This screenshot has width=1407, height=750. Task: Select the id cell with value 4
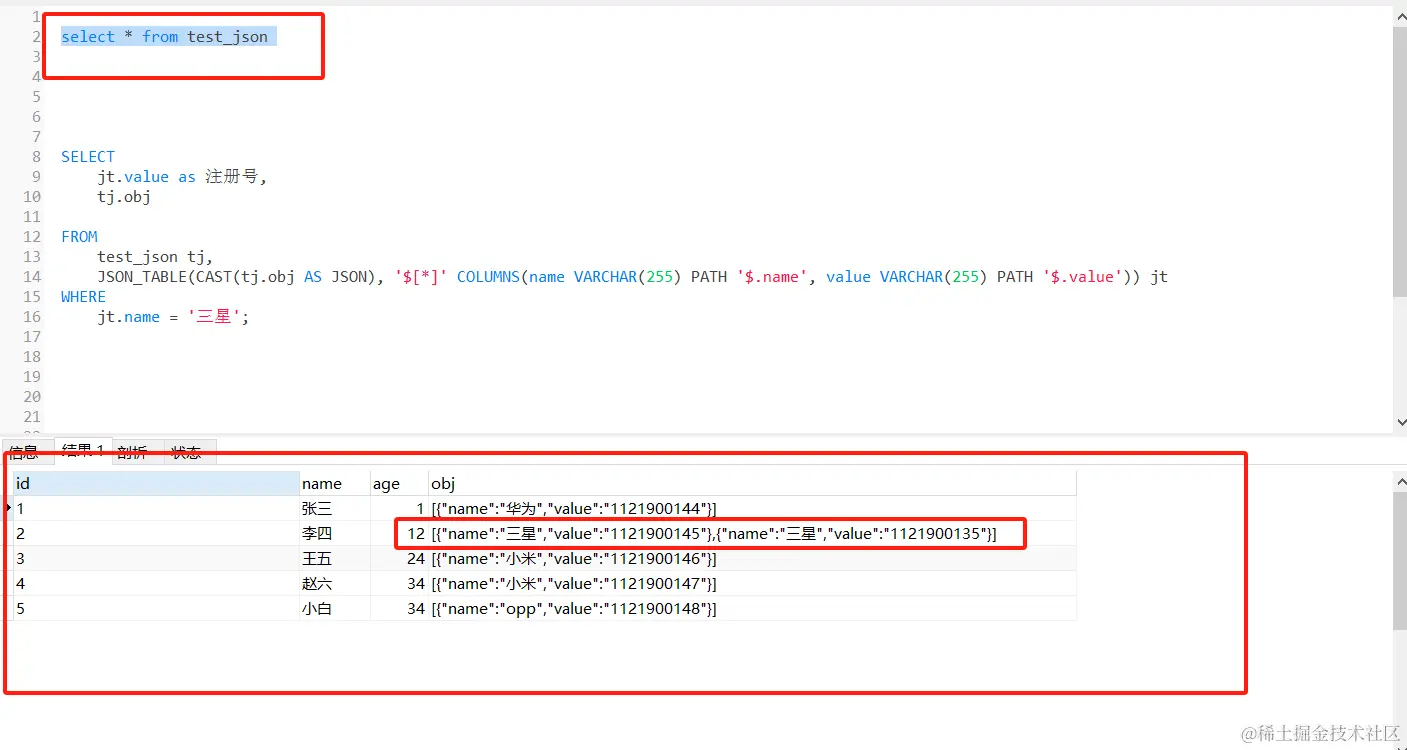tap(156, 583)
